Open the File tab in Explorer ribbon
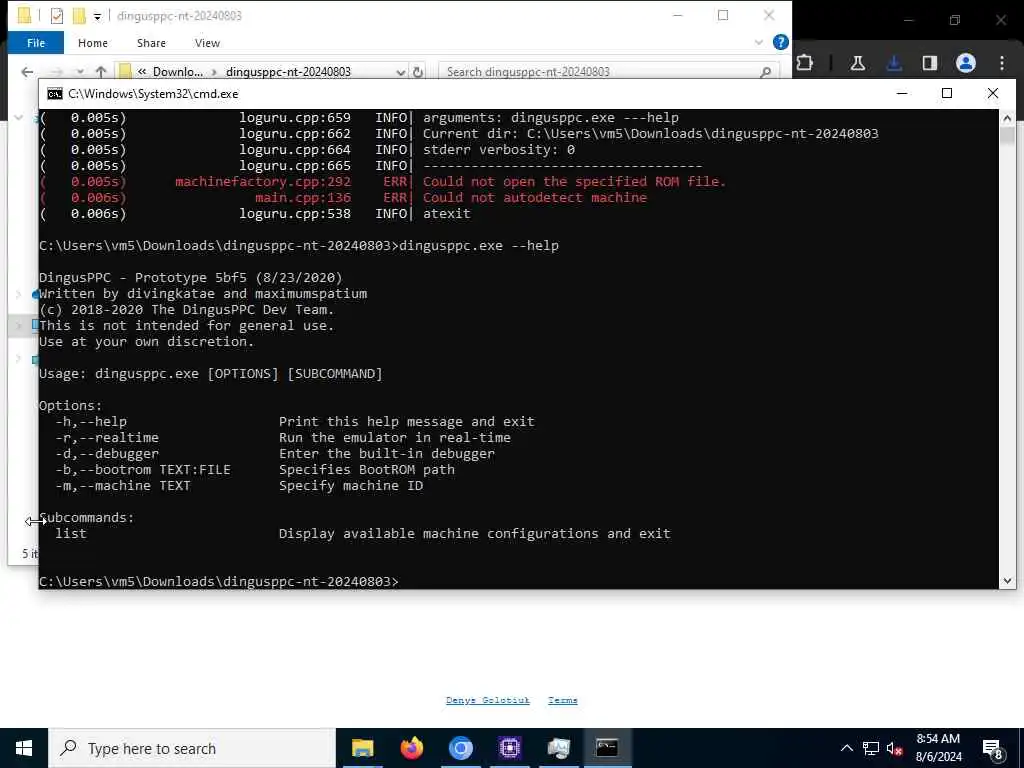The image size is (1024, 768). 36,43
